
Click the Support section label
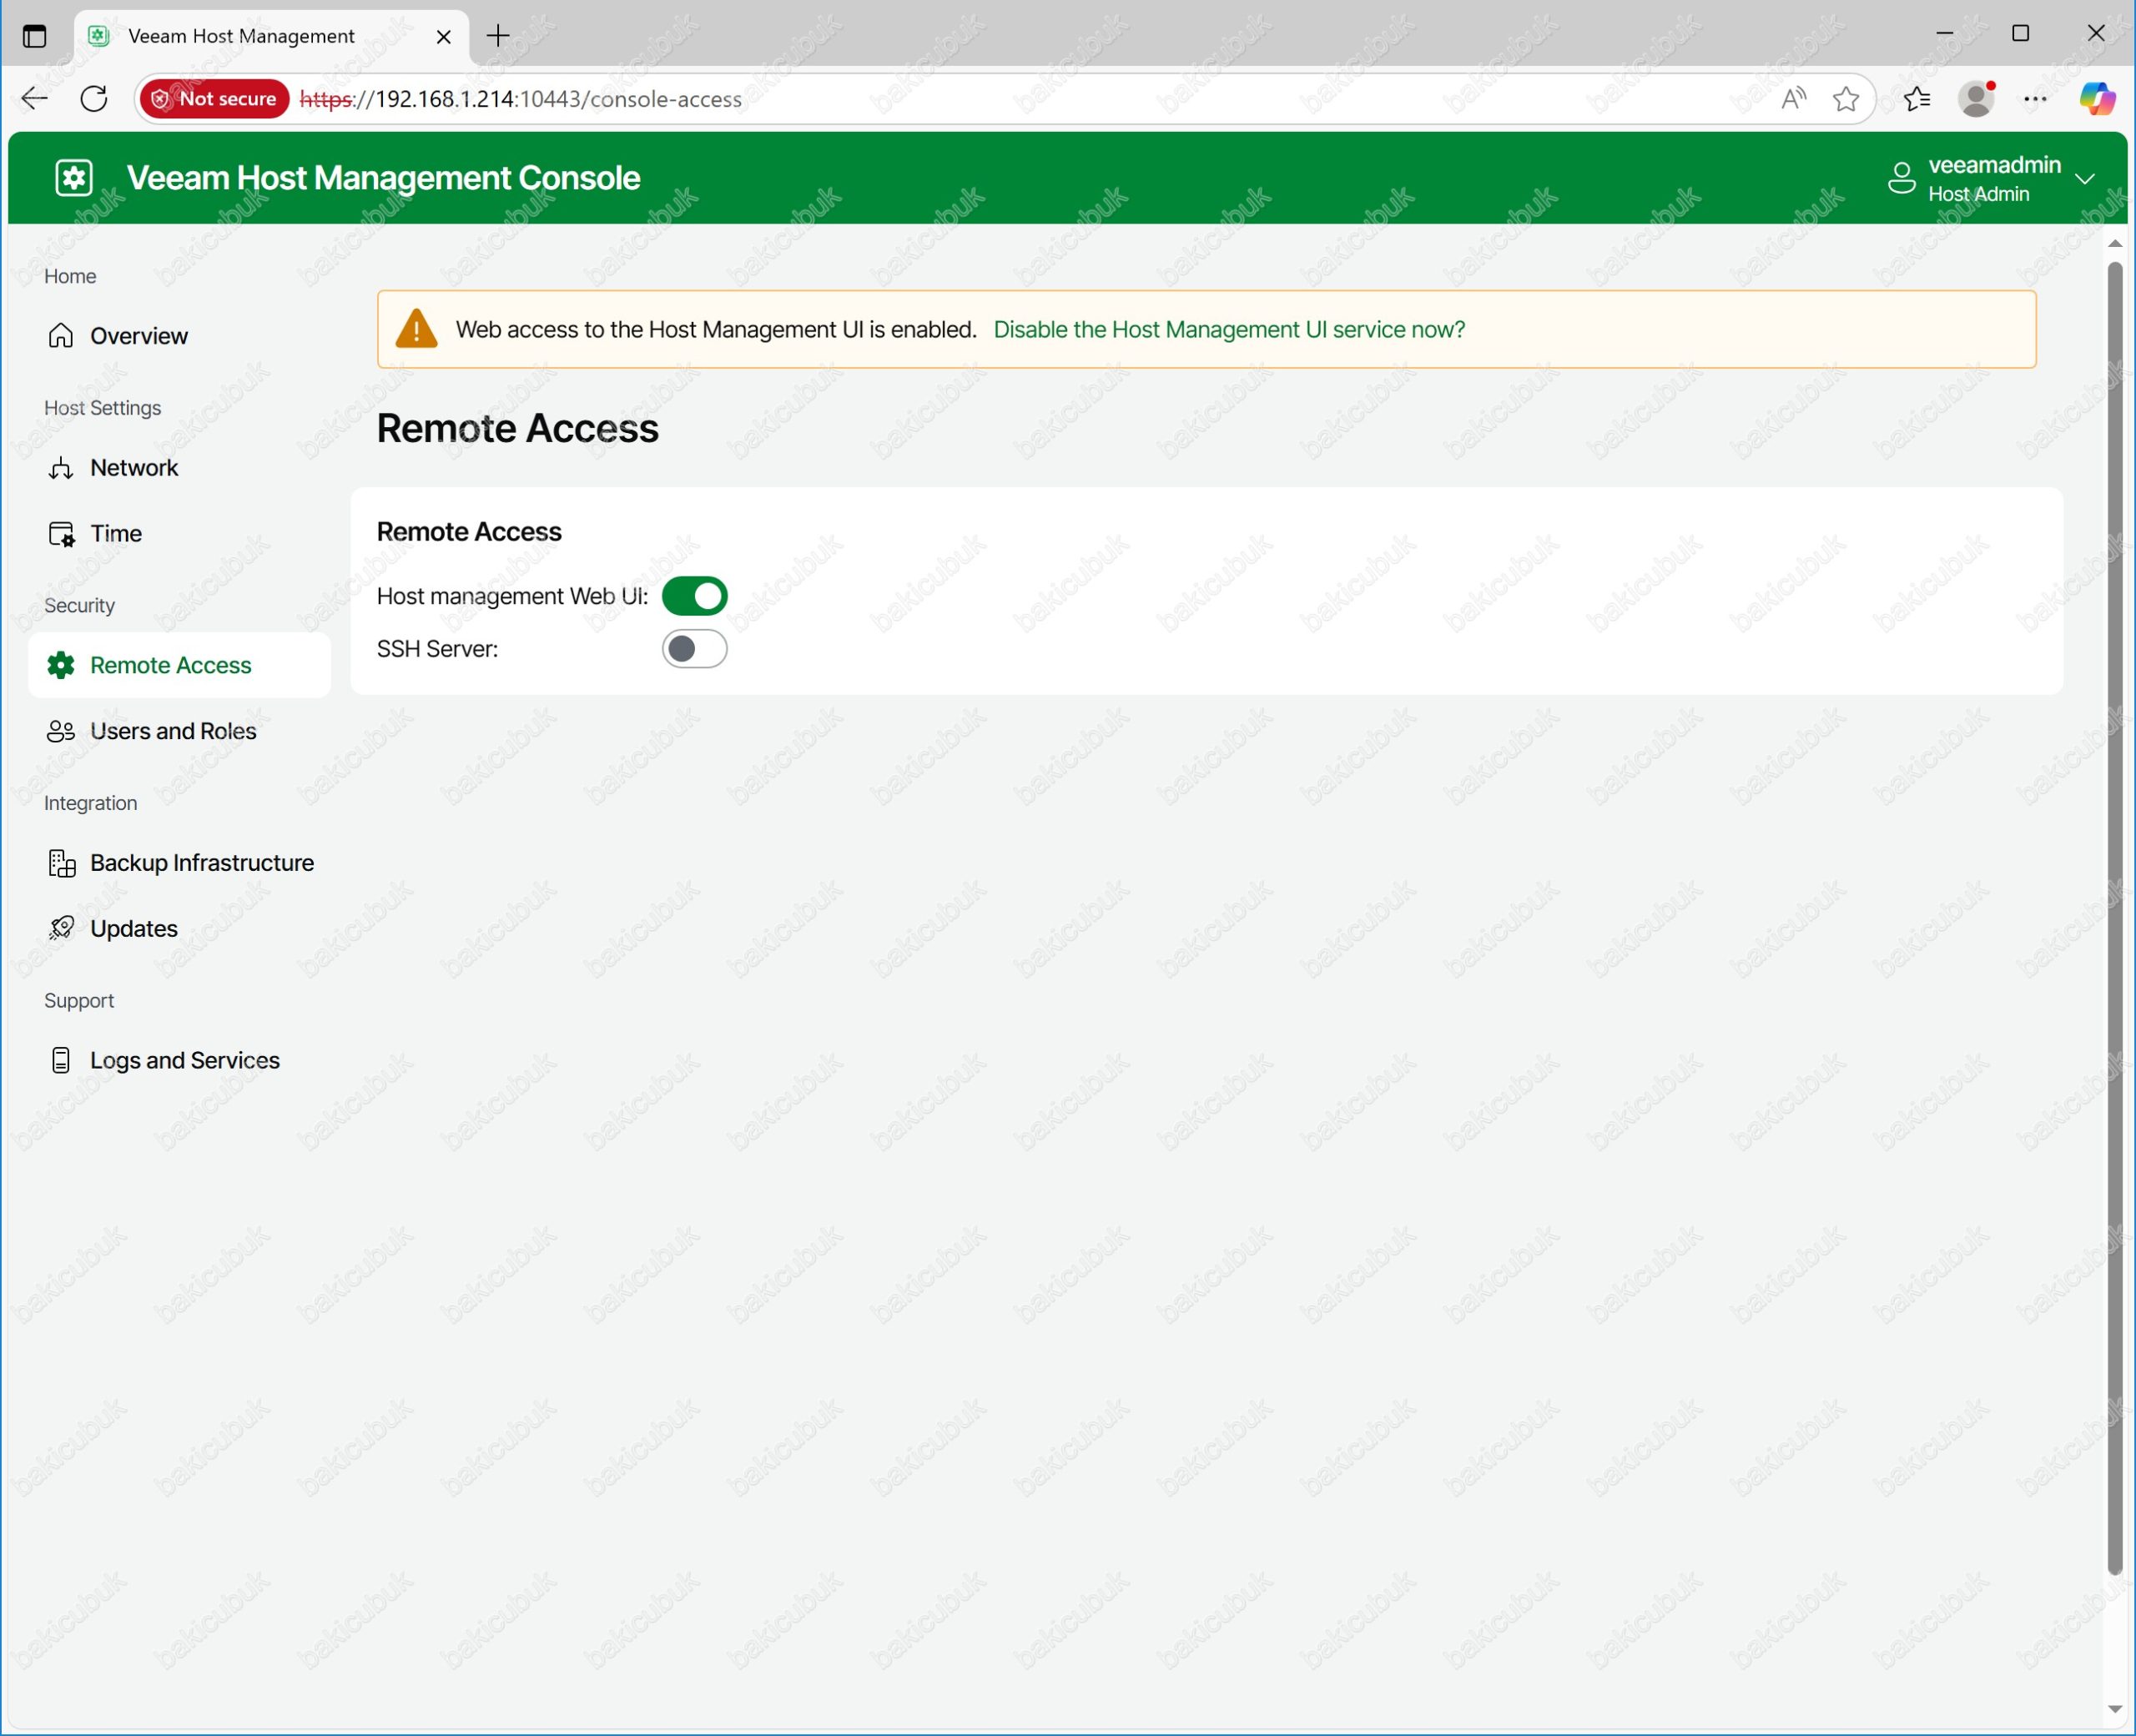79,1001
